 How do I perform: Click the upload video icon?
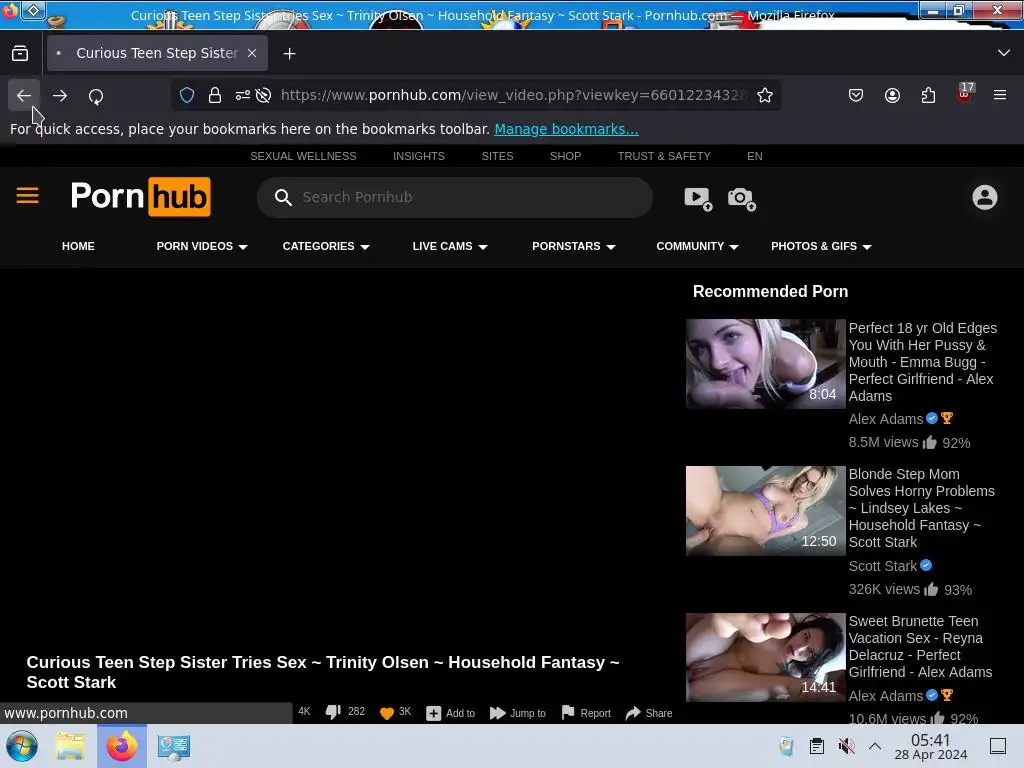point(697,199)
